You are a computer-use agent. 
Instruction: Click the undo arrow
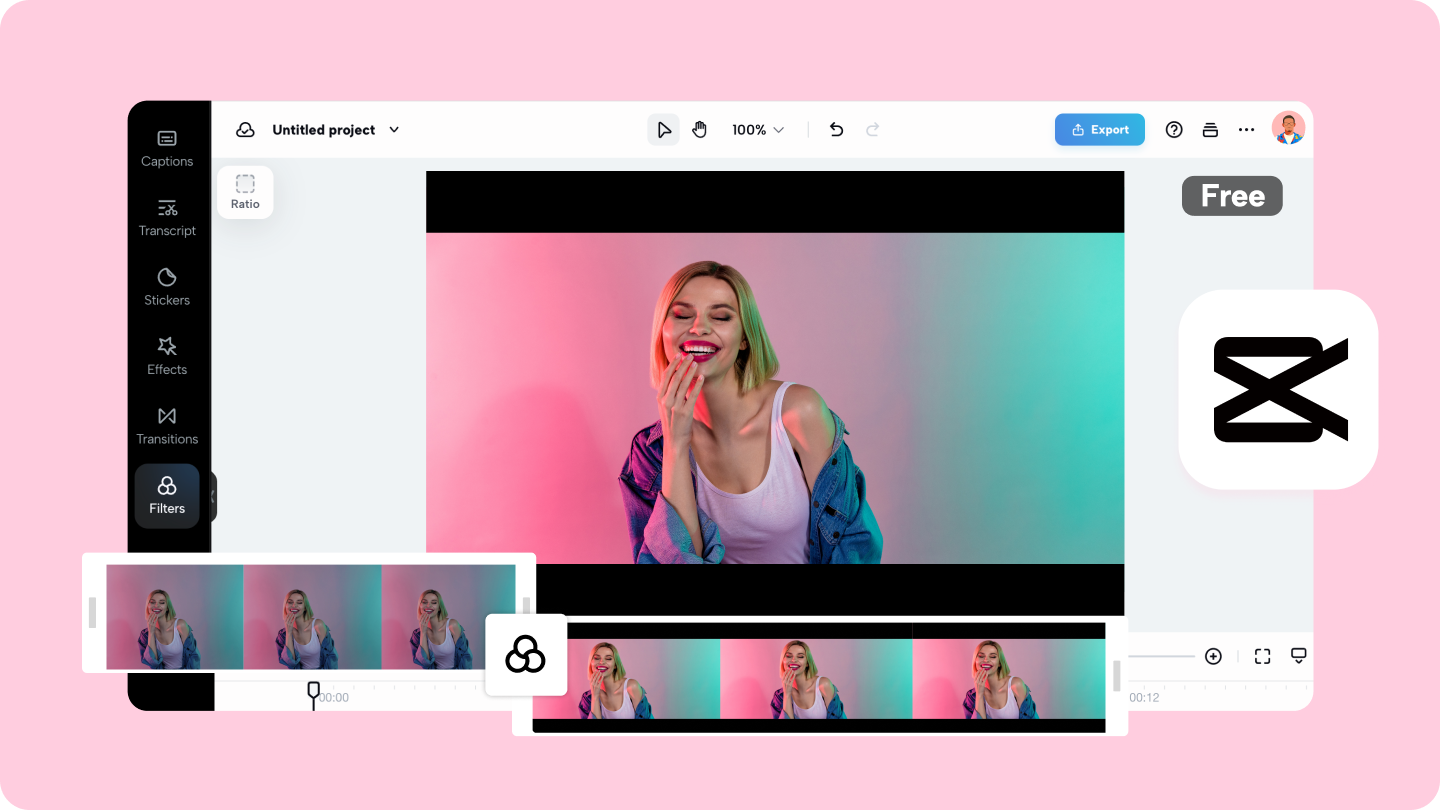(837, 130)
